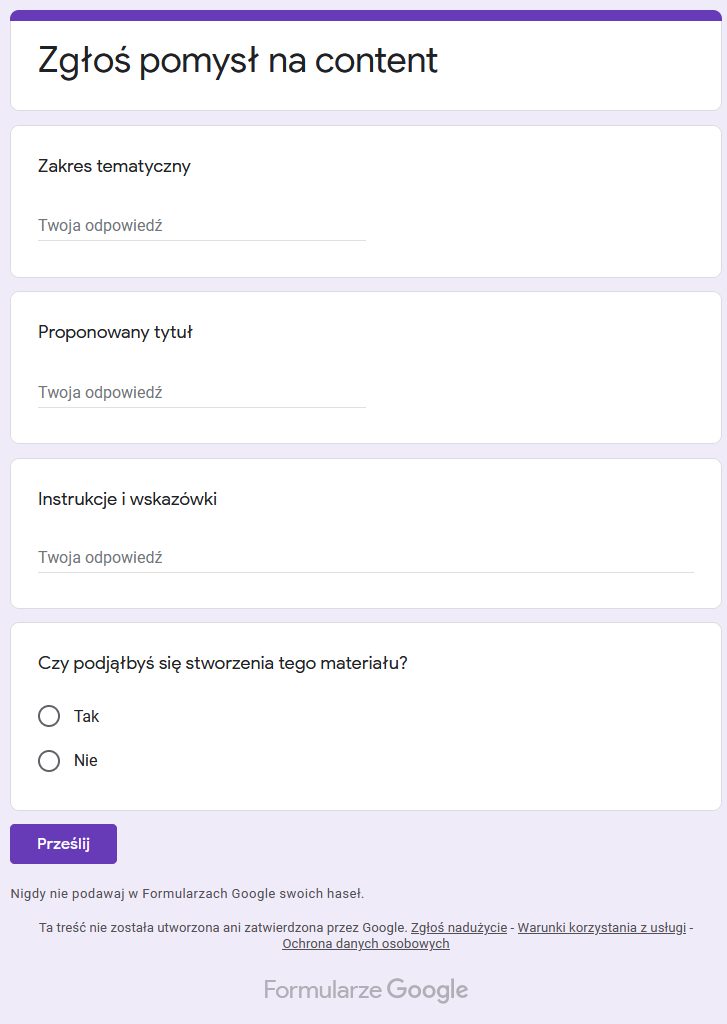727x1024 pixels.
Task: Click the "Instrukcje i wskazówki" question label
Action: tap(127, 499)
